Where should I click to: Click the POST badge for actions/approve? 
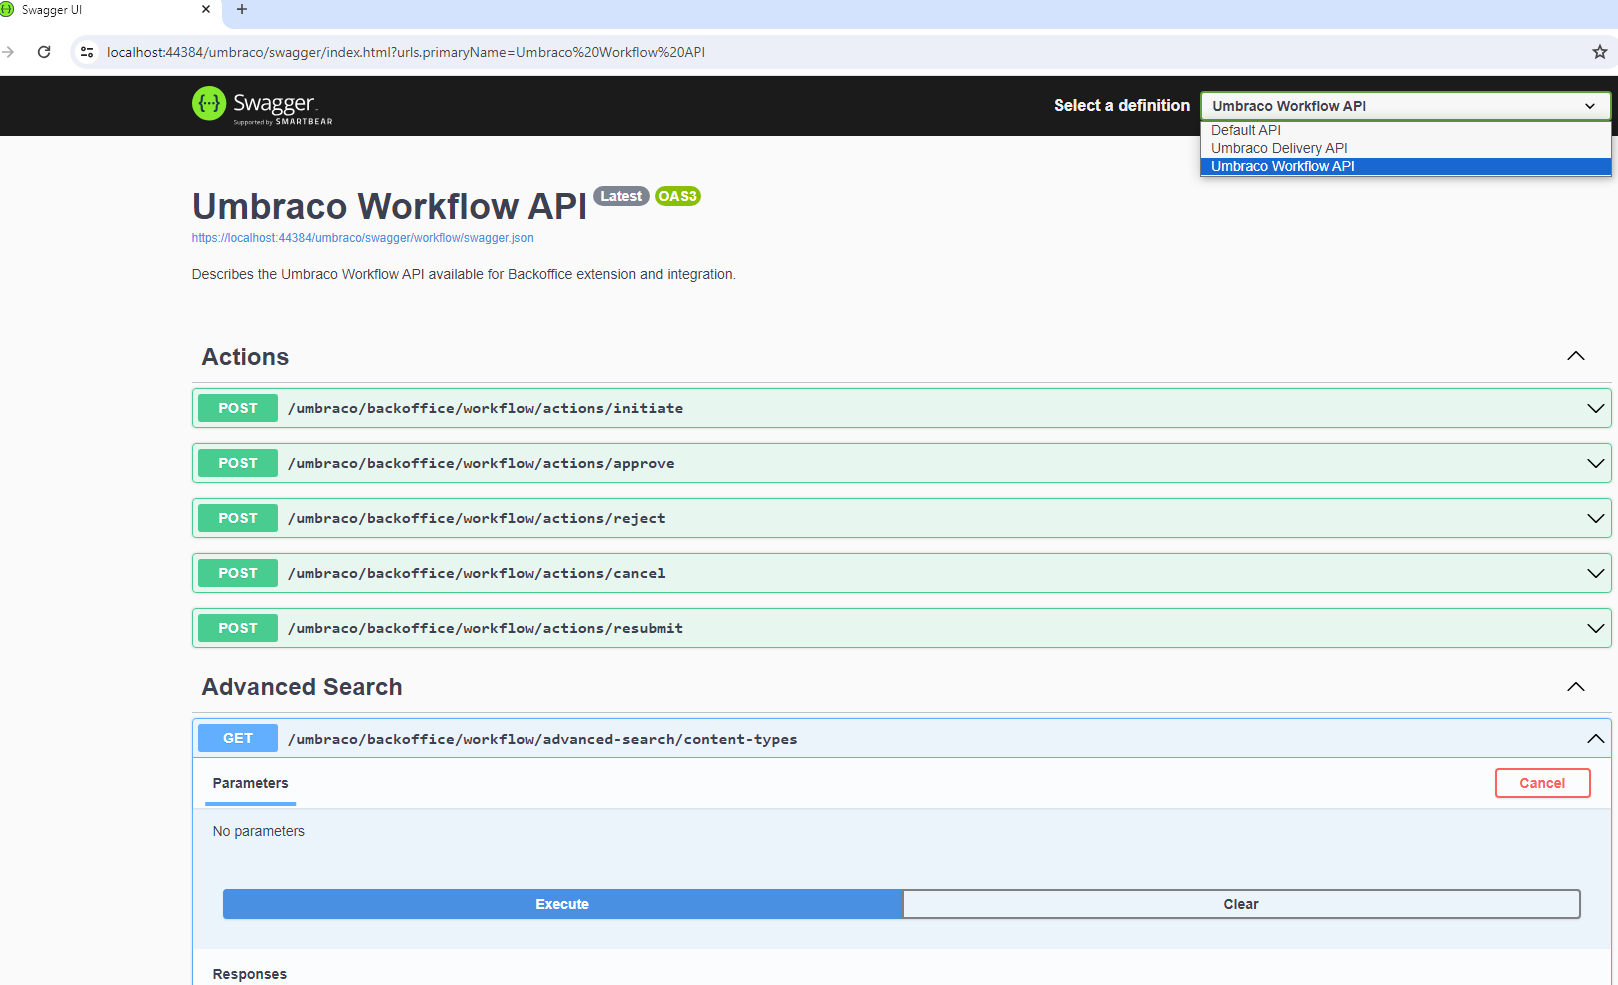point(238,463)
